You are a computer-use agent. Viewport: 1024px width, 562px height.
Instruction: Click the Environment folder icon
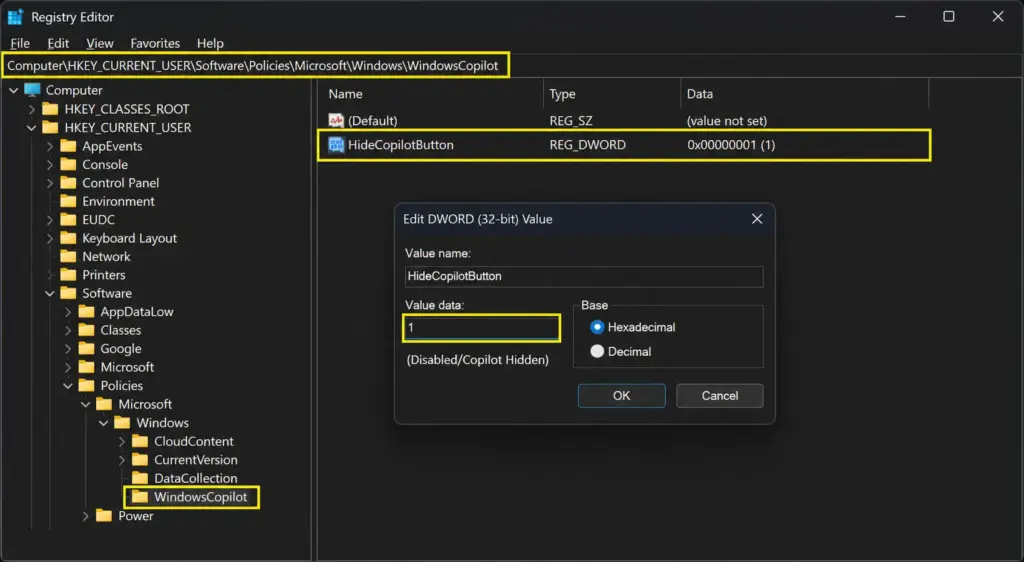[x=69, y=200]
